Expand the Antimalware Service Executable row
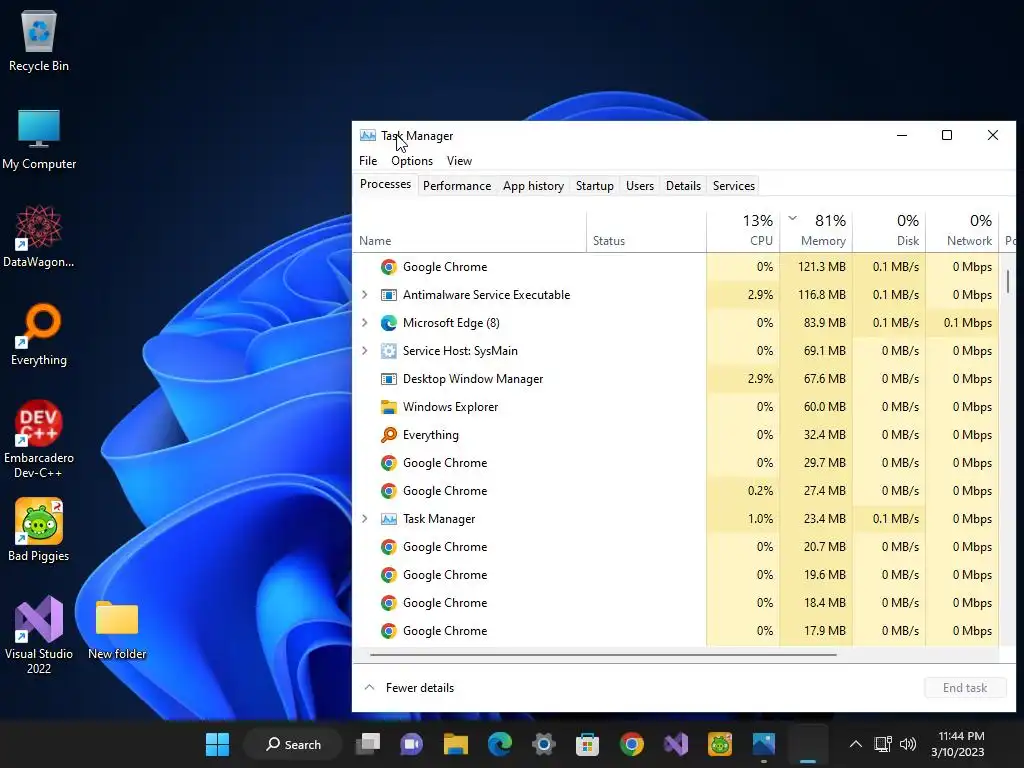 point(365,295)
